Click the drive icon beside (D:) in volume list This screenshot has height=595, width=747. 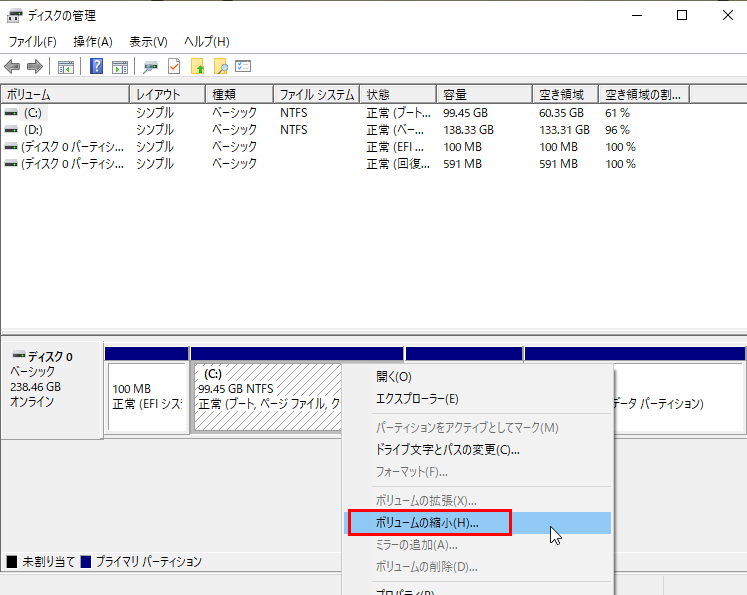pyautogui.click(x=11, y=130)
